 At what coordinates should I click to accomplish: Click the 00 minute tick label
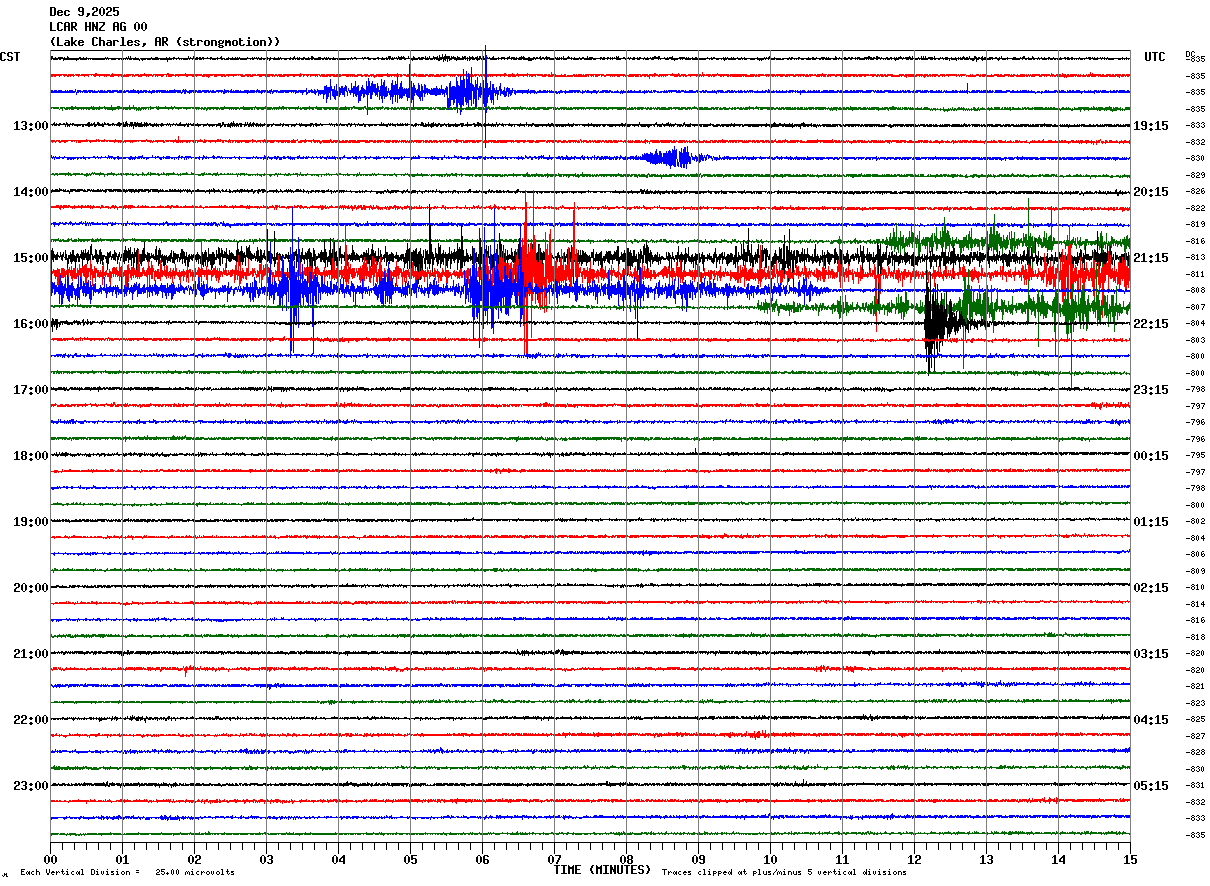pyautogui.click(x=50, y=860)
